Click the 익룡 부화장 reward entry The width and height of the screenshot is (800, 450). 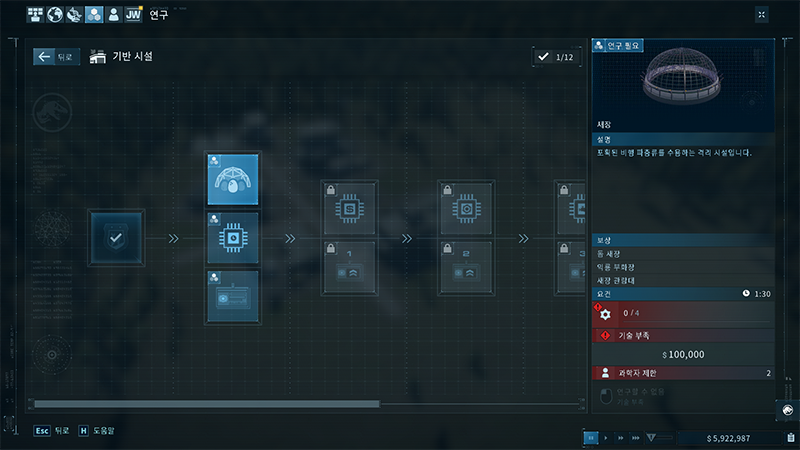[x=683, y=267]
